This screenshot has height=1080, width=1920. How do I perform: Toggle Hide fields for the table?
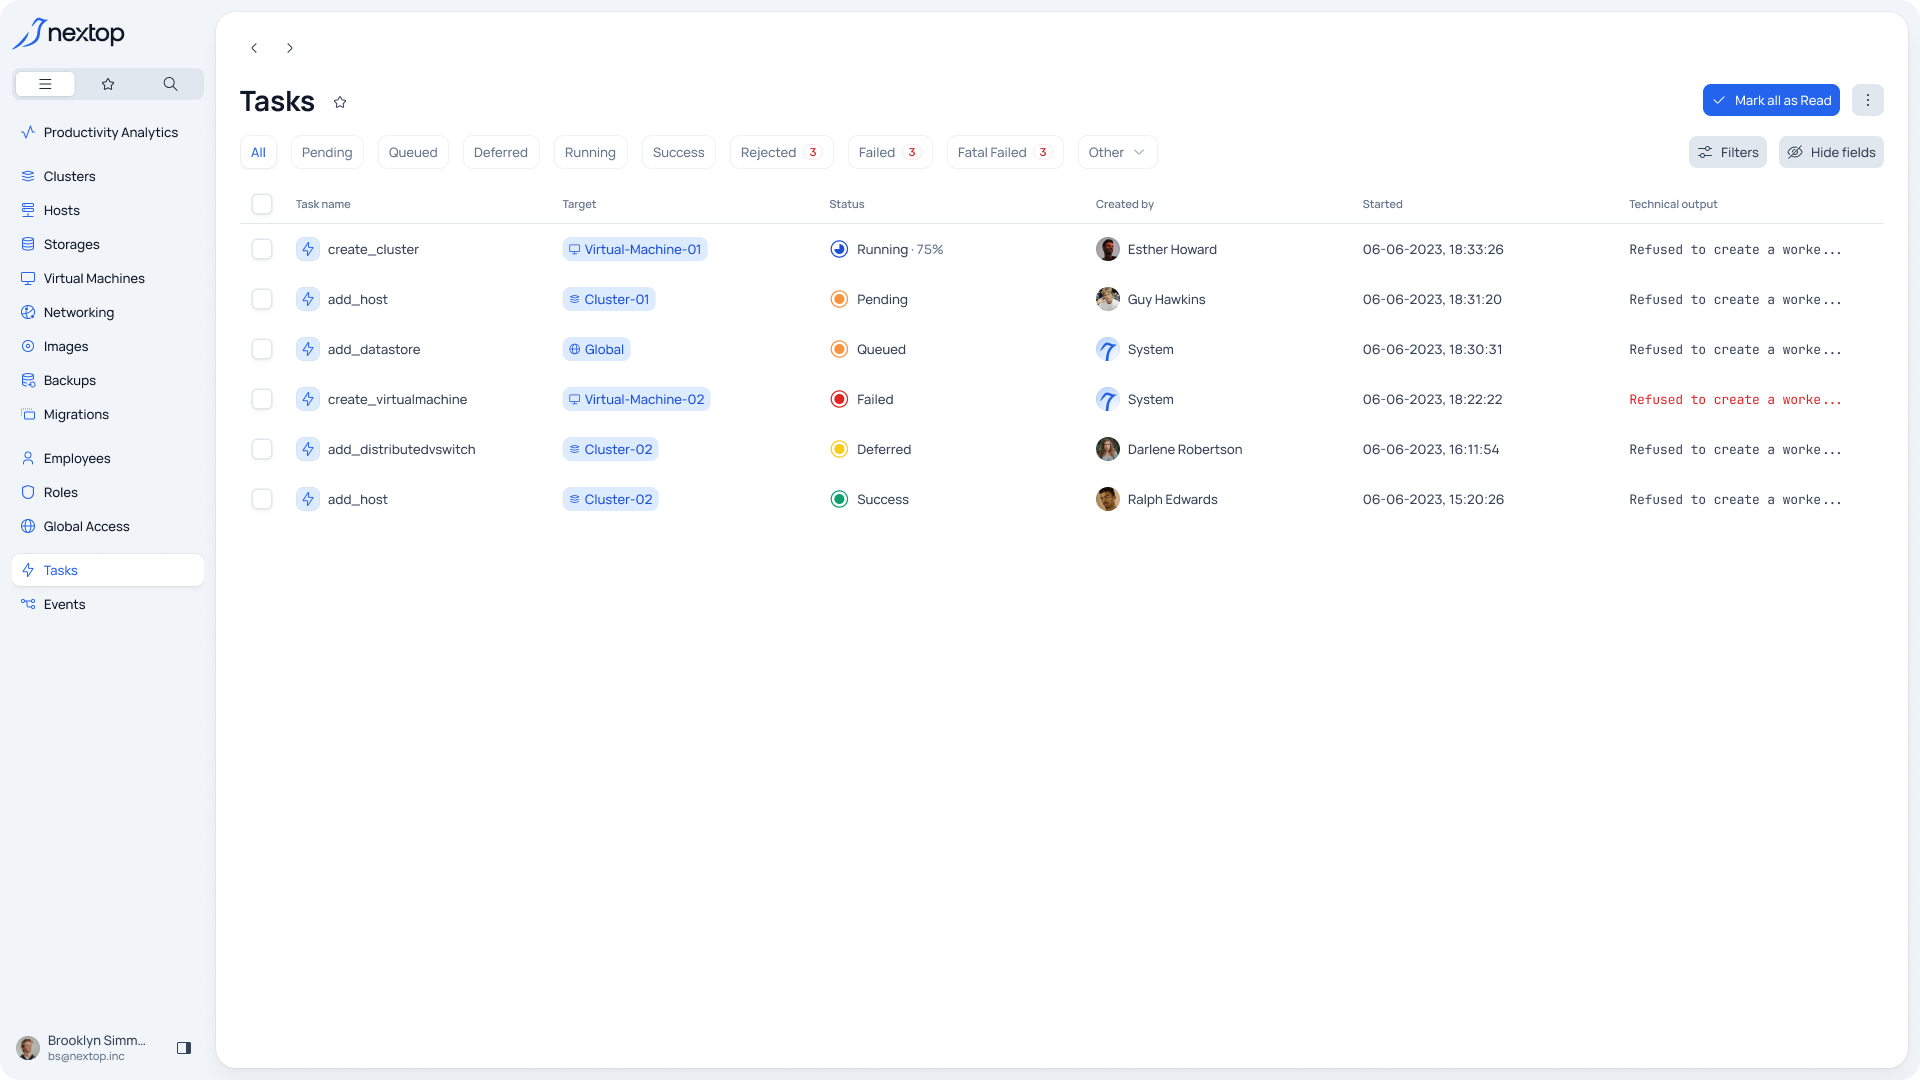click(x=1831, y=152)
